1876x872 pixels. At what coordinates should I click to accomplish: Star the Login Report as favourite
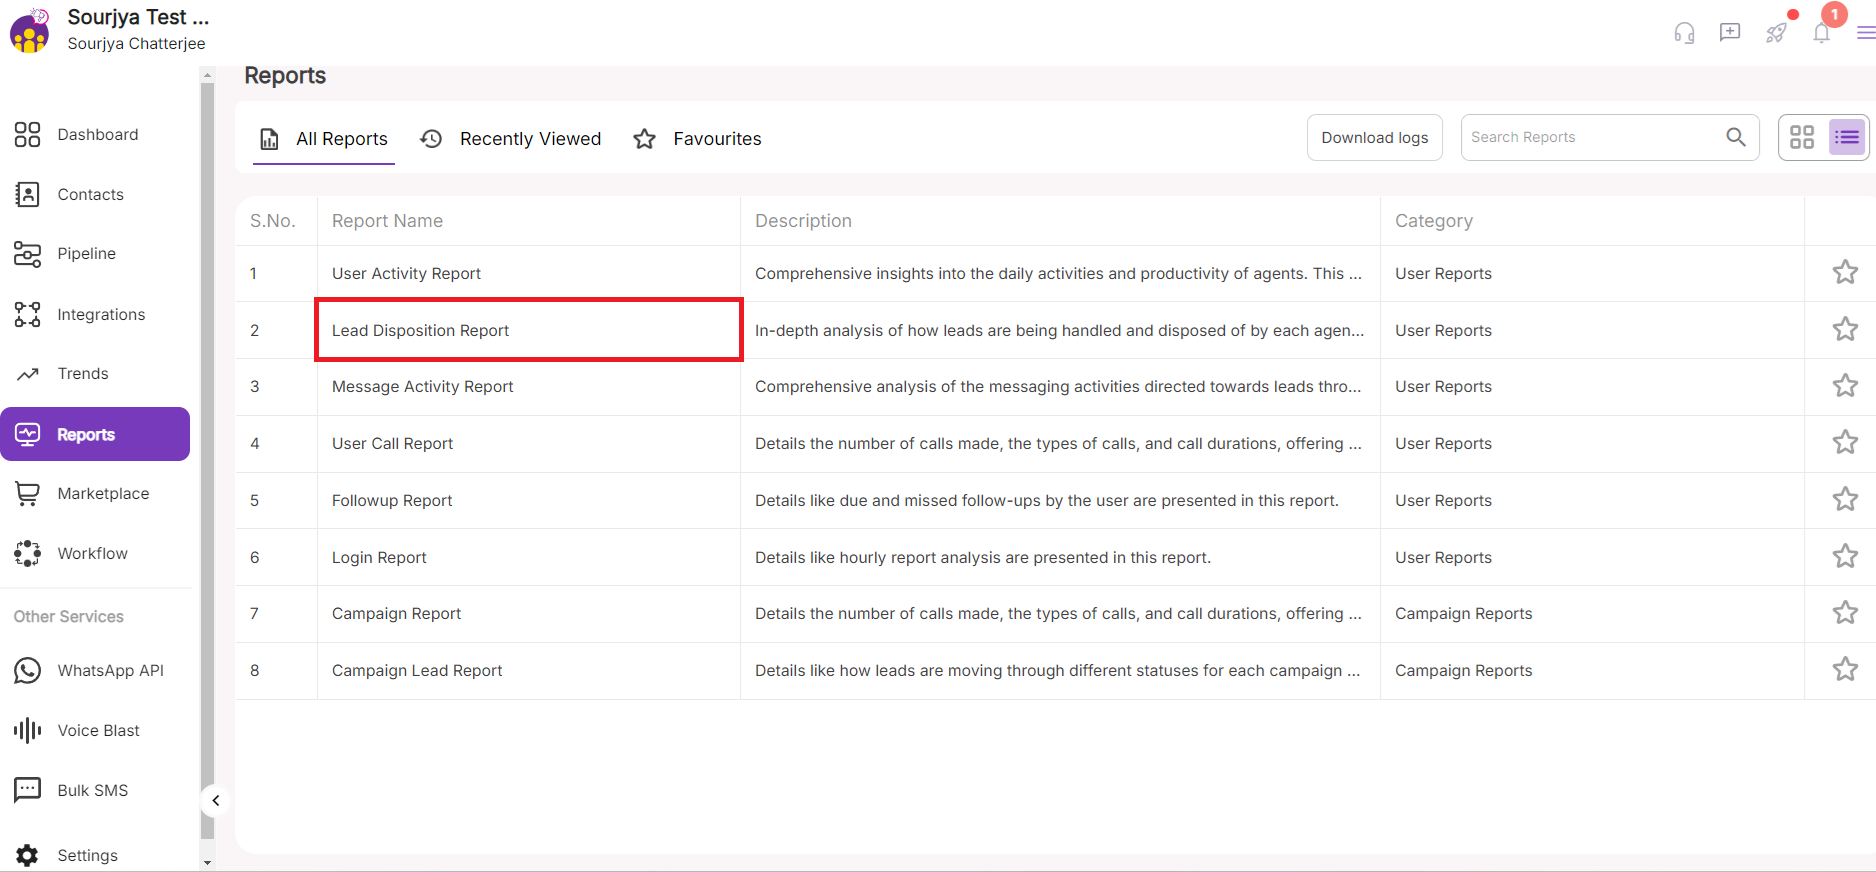1845,557
